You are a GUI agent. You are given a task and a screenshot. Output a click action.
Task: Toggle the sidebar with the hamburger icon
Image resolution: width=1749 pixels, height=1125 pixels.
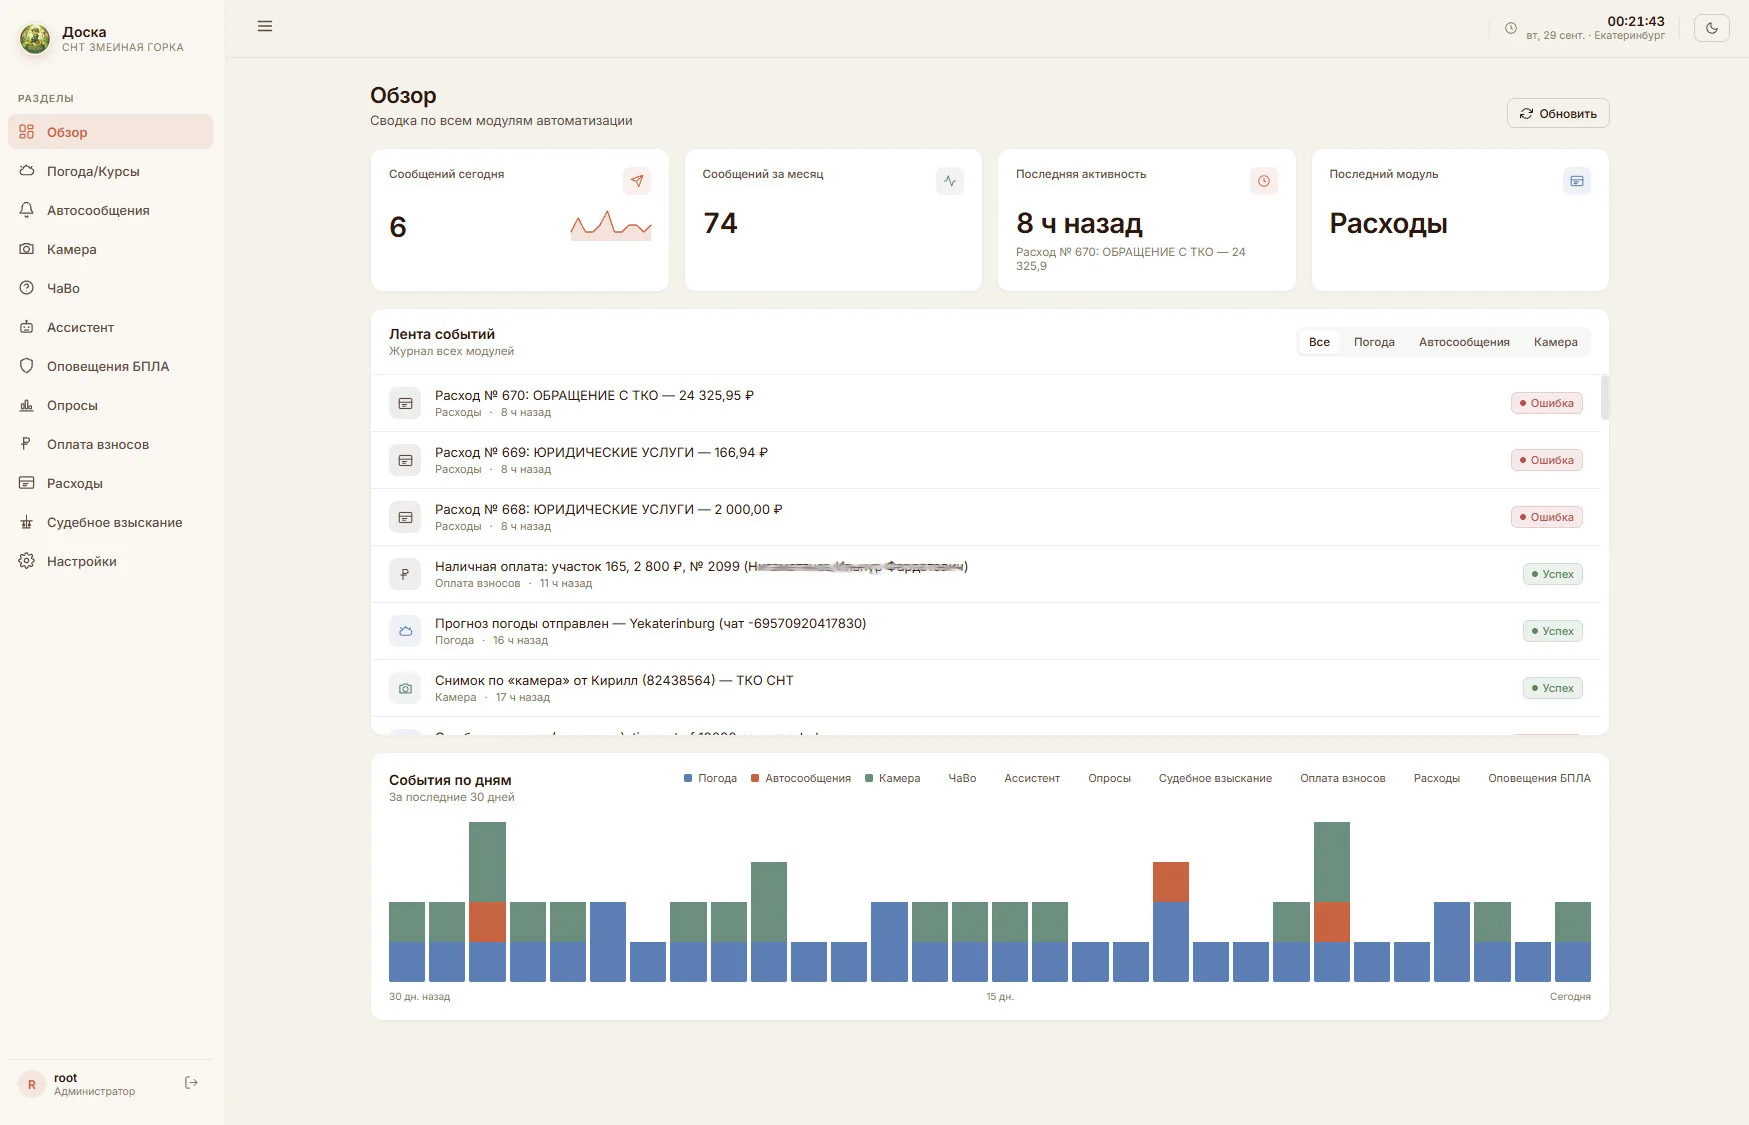tap(265, 26)
